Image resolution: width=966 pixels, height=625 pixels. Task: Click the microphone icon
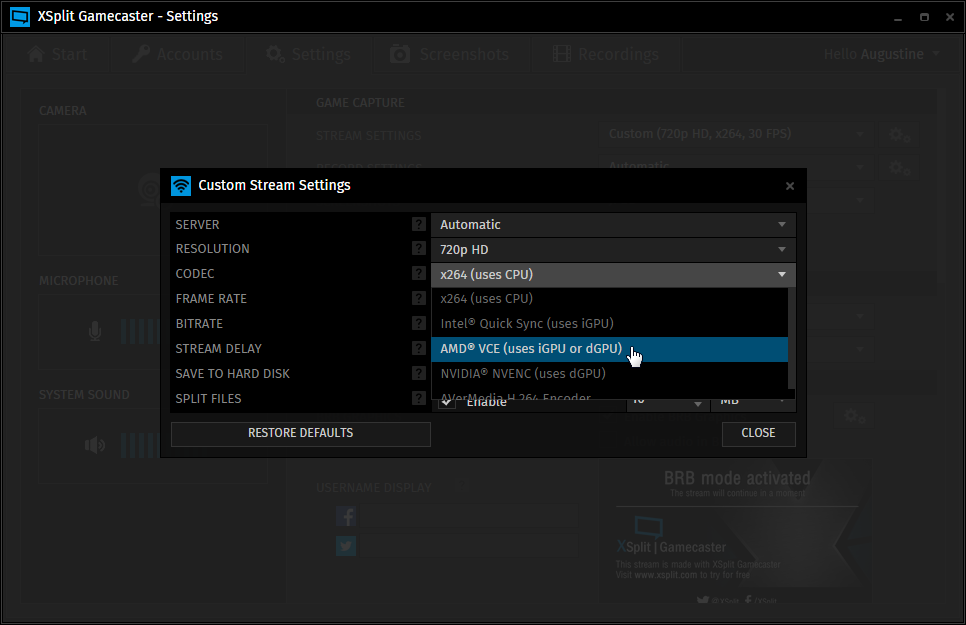coord(95,331)
